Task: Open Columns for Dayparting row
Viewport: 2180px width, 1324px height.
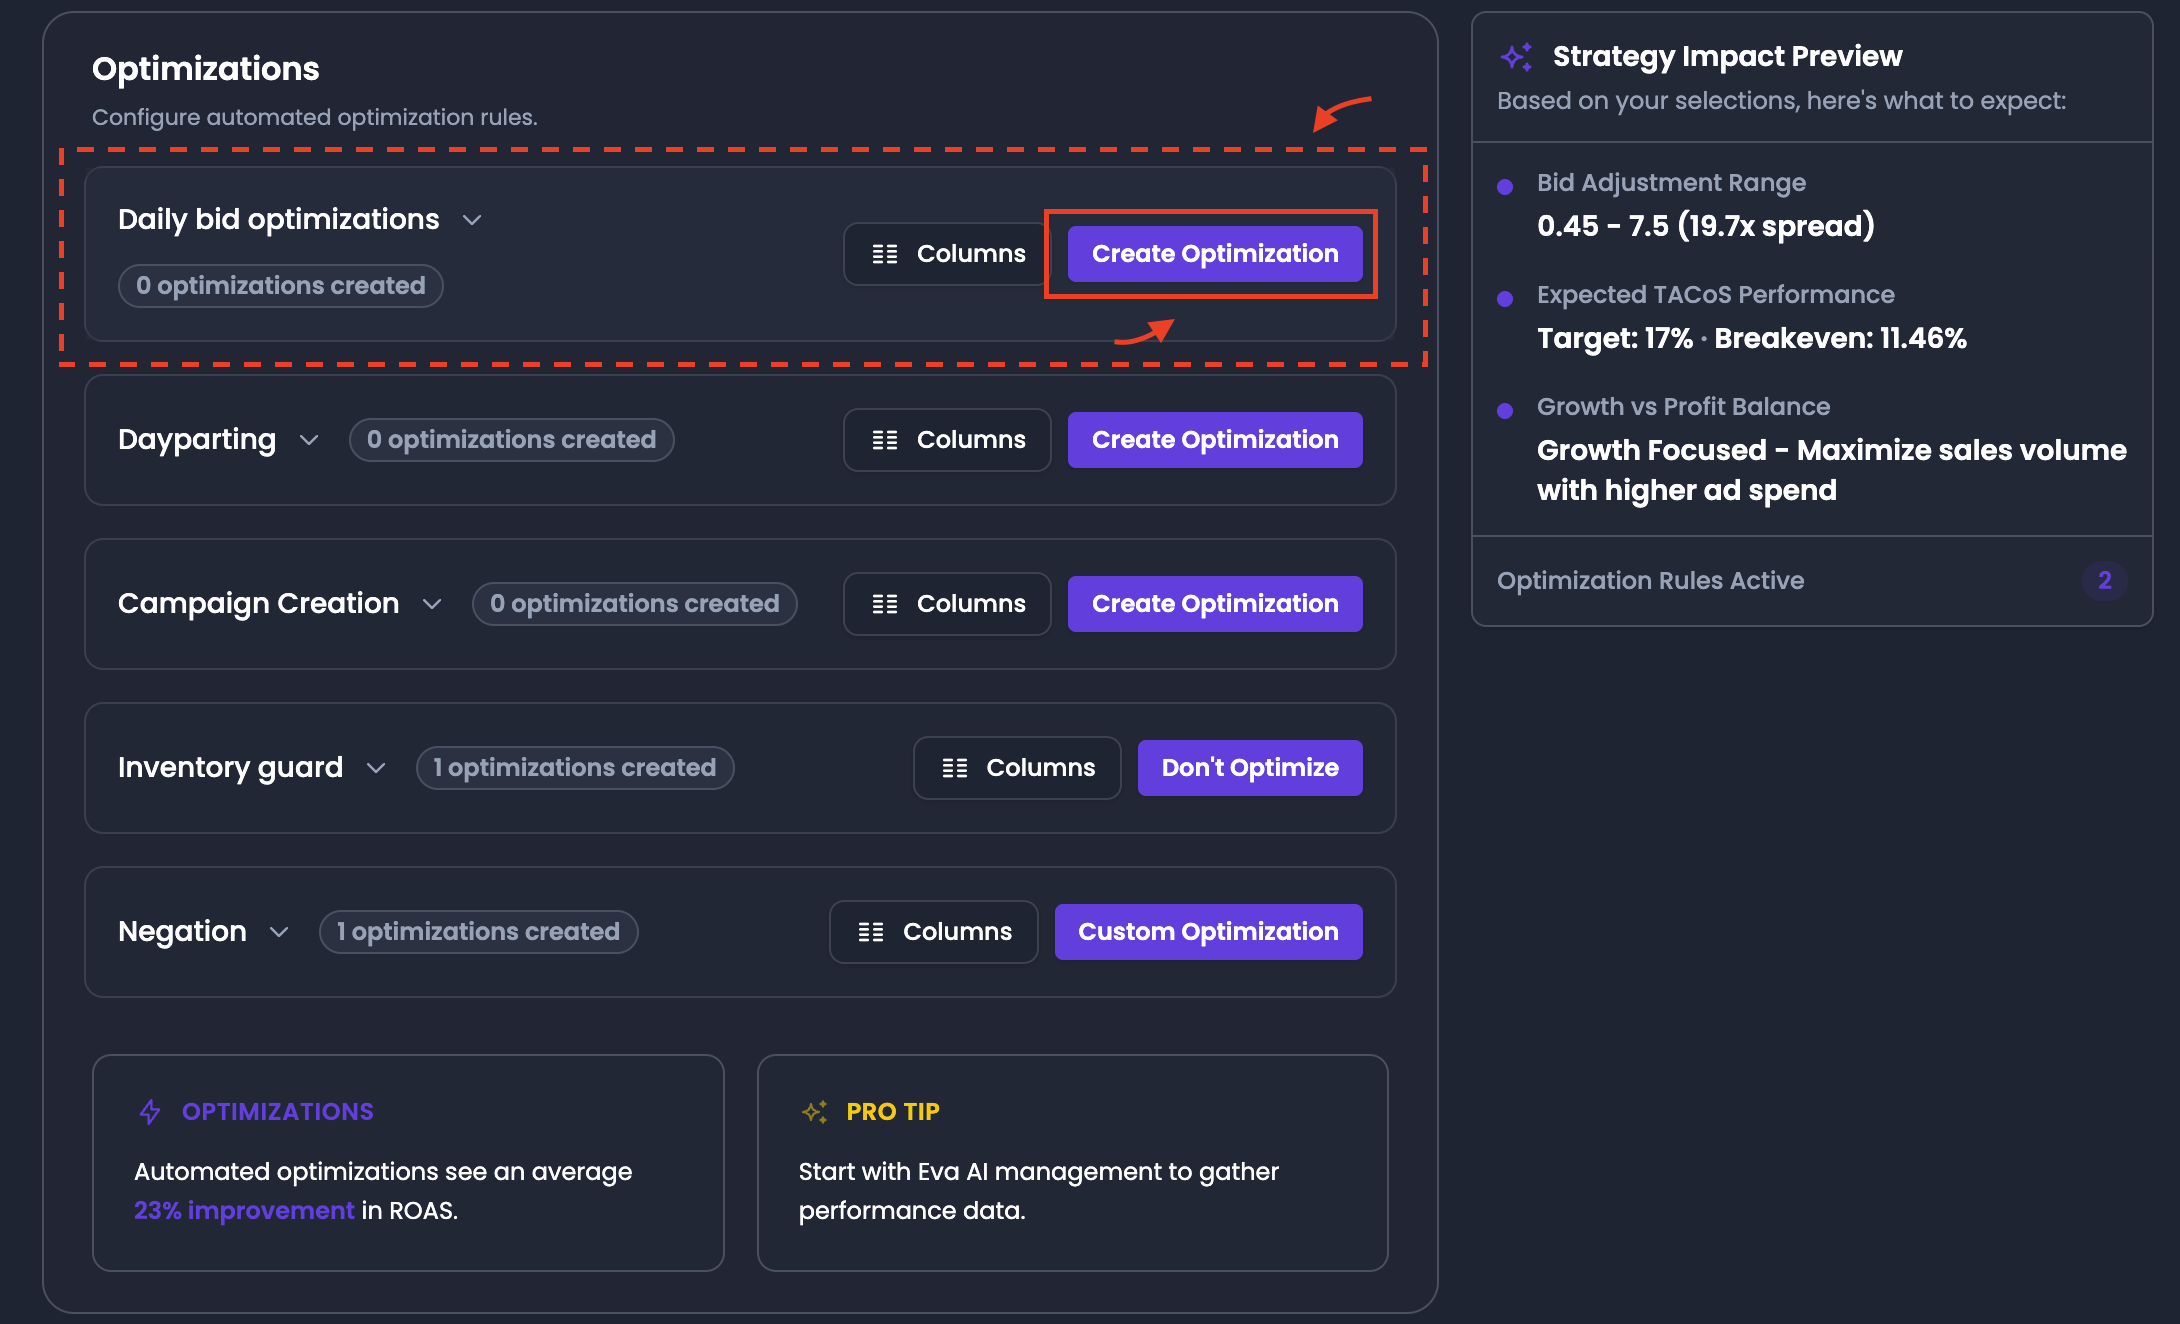Action: [x=947, y=440]
